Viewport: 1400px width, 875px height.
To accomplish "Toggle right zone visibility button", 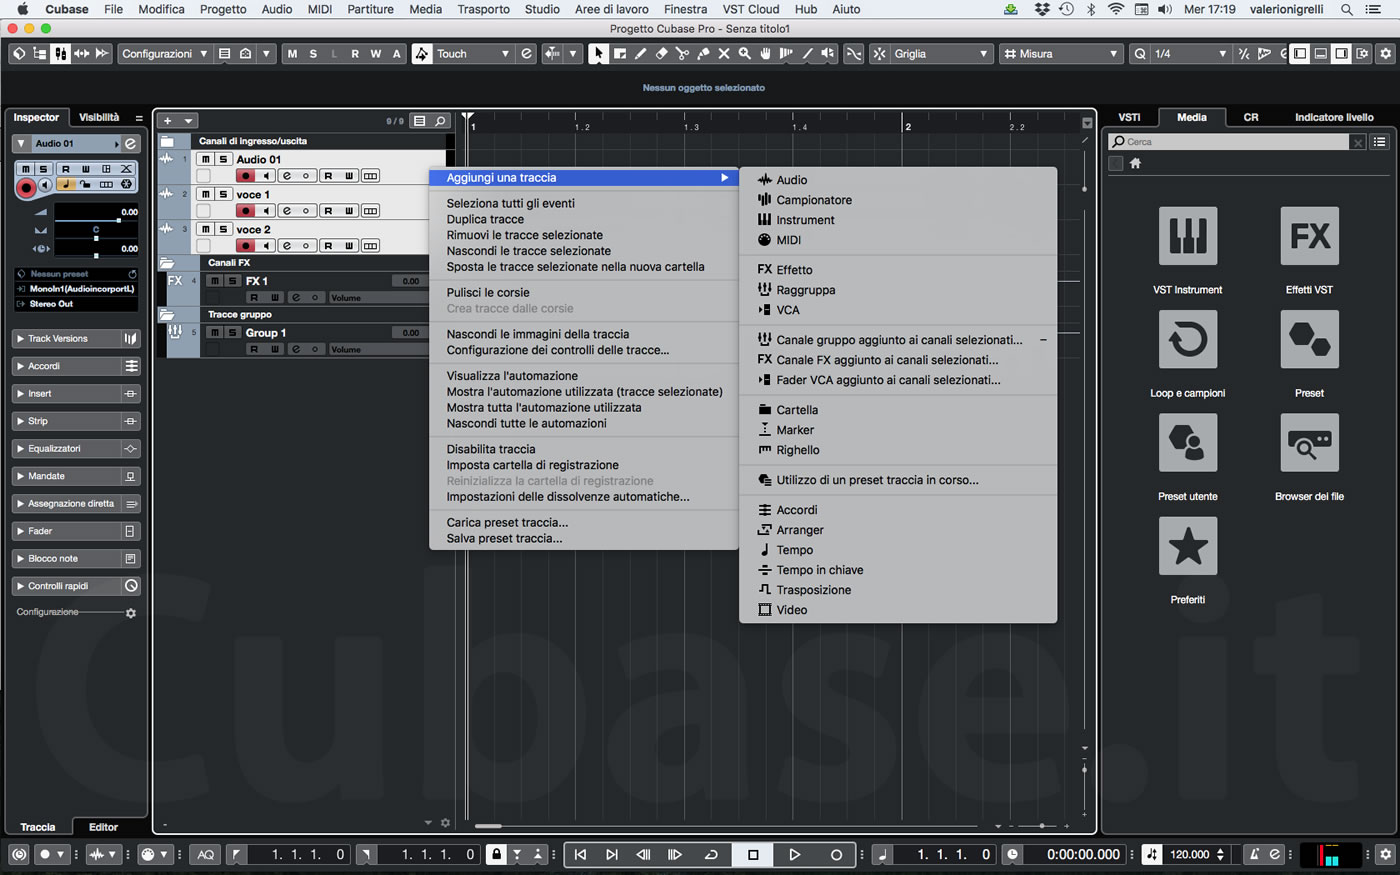I will point(1341,54).
